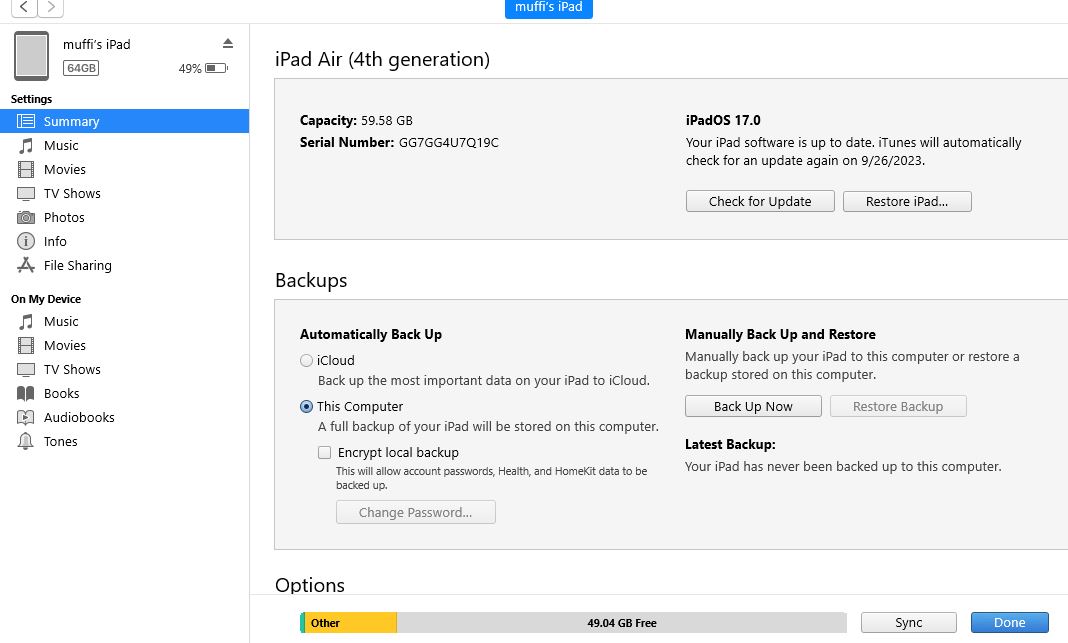The height and width of the screenshot is (643, 1068).
Task: Click the muffi's iPad device tab
Action: pos(549,8)
